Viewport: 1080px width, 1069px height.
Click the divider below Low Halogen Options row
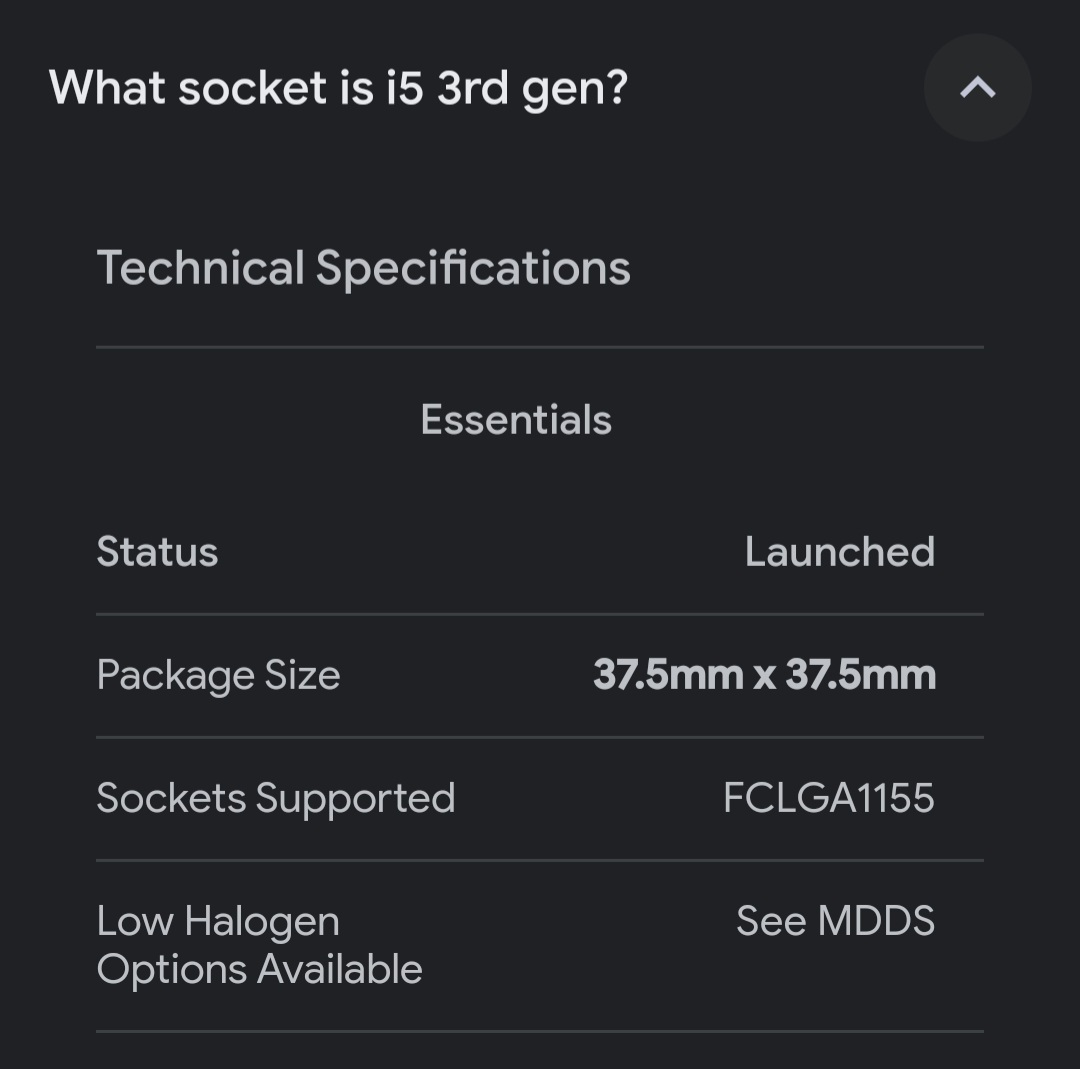pyautogui.click(x=540, y=1031)
